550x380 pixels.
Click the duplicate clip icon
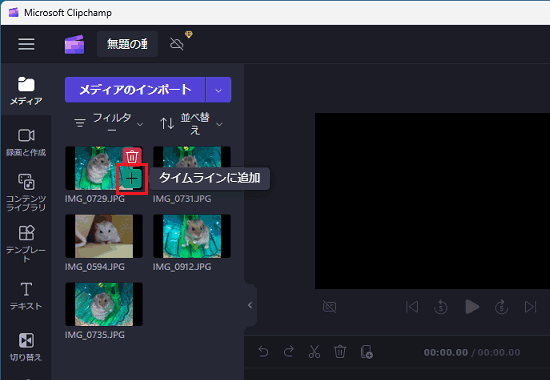[x=367, y=352]
